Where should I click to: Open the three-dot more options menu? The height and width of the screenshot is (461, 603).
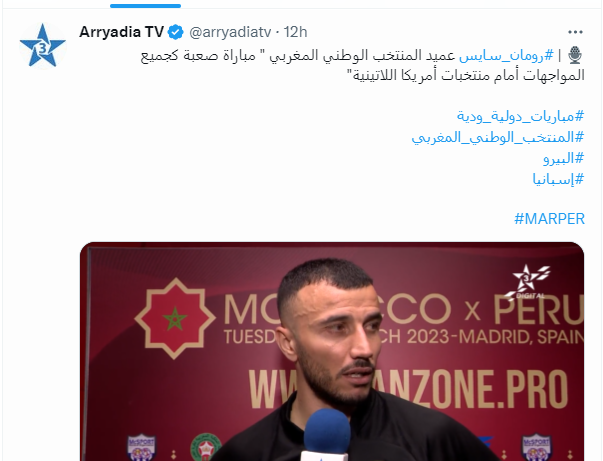pos(575,32)
